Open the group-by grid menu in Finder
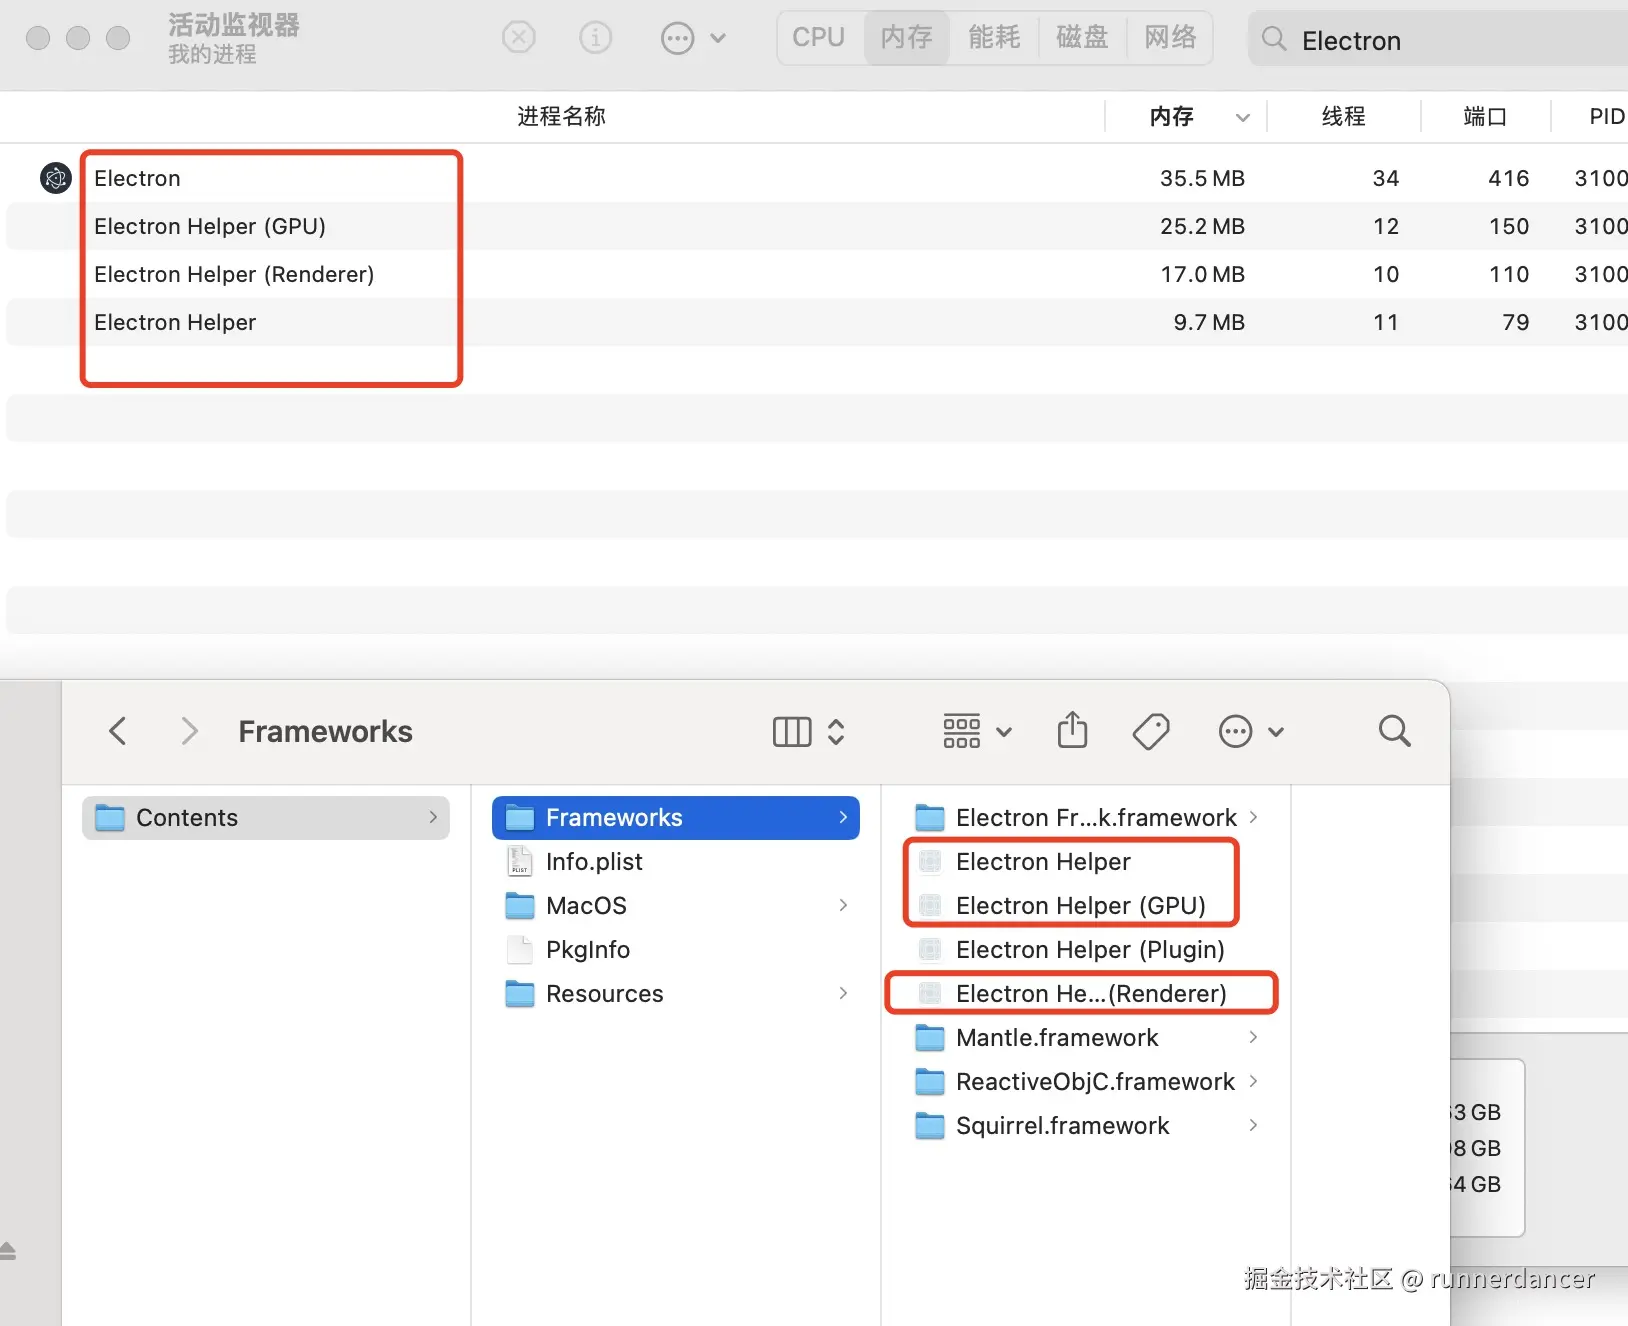 pyautogui.click(x=977, y=732)
